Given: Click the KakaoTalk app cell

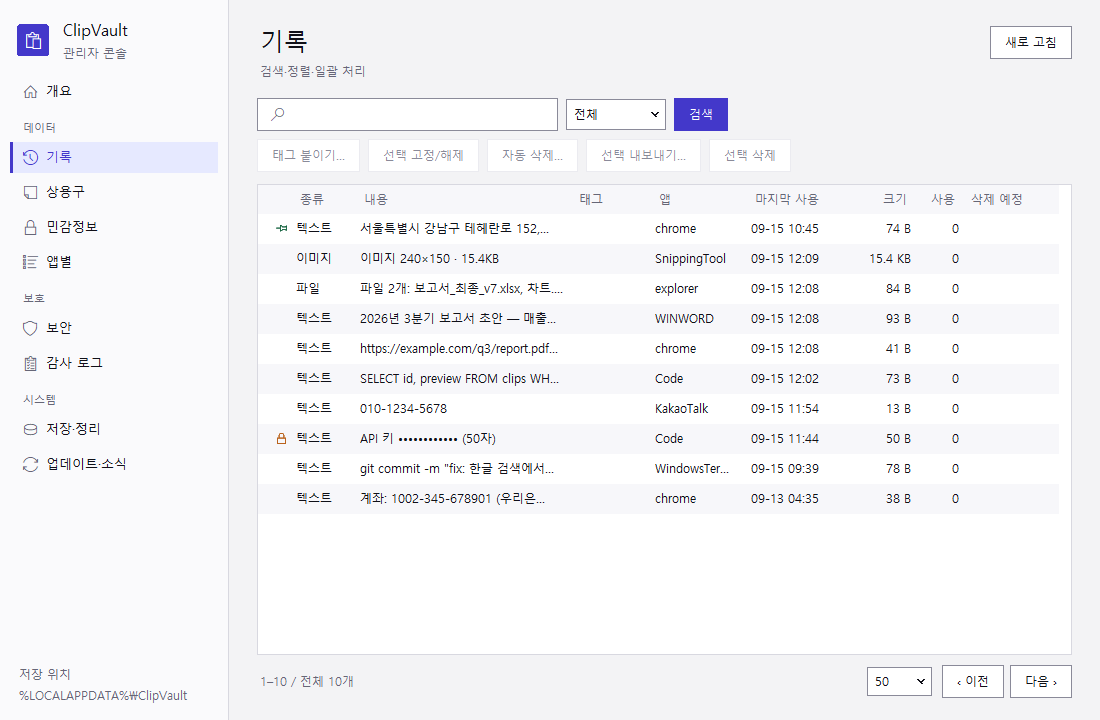Looking at the screenshot, I should 681,409.
